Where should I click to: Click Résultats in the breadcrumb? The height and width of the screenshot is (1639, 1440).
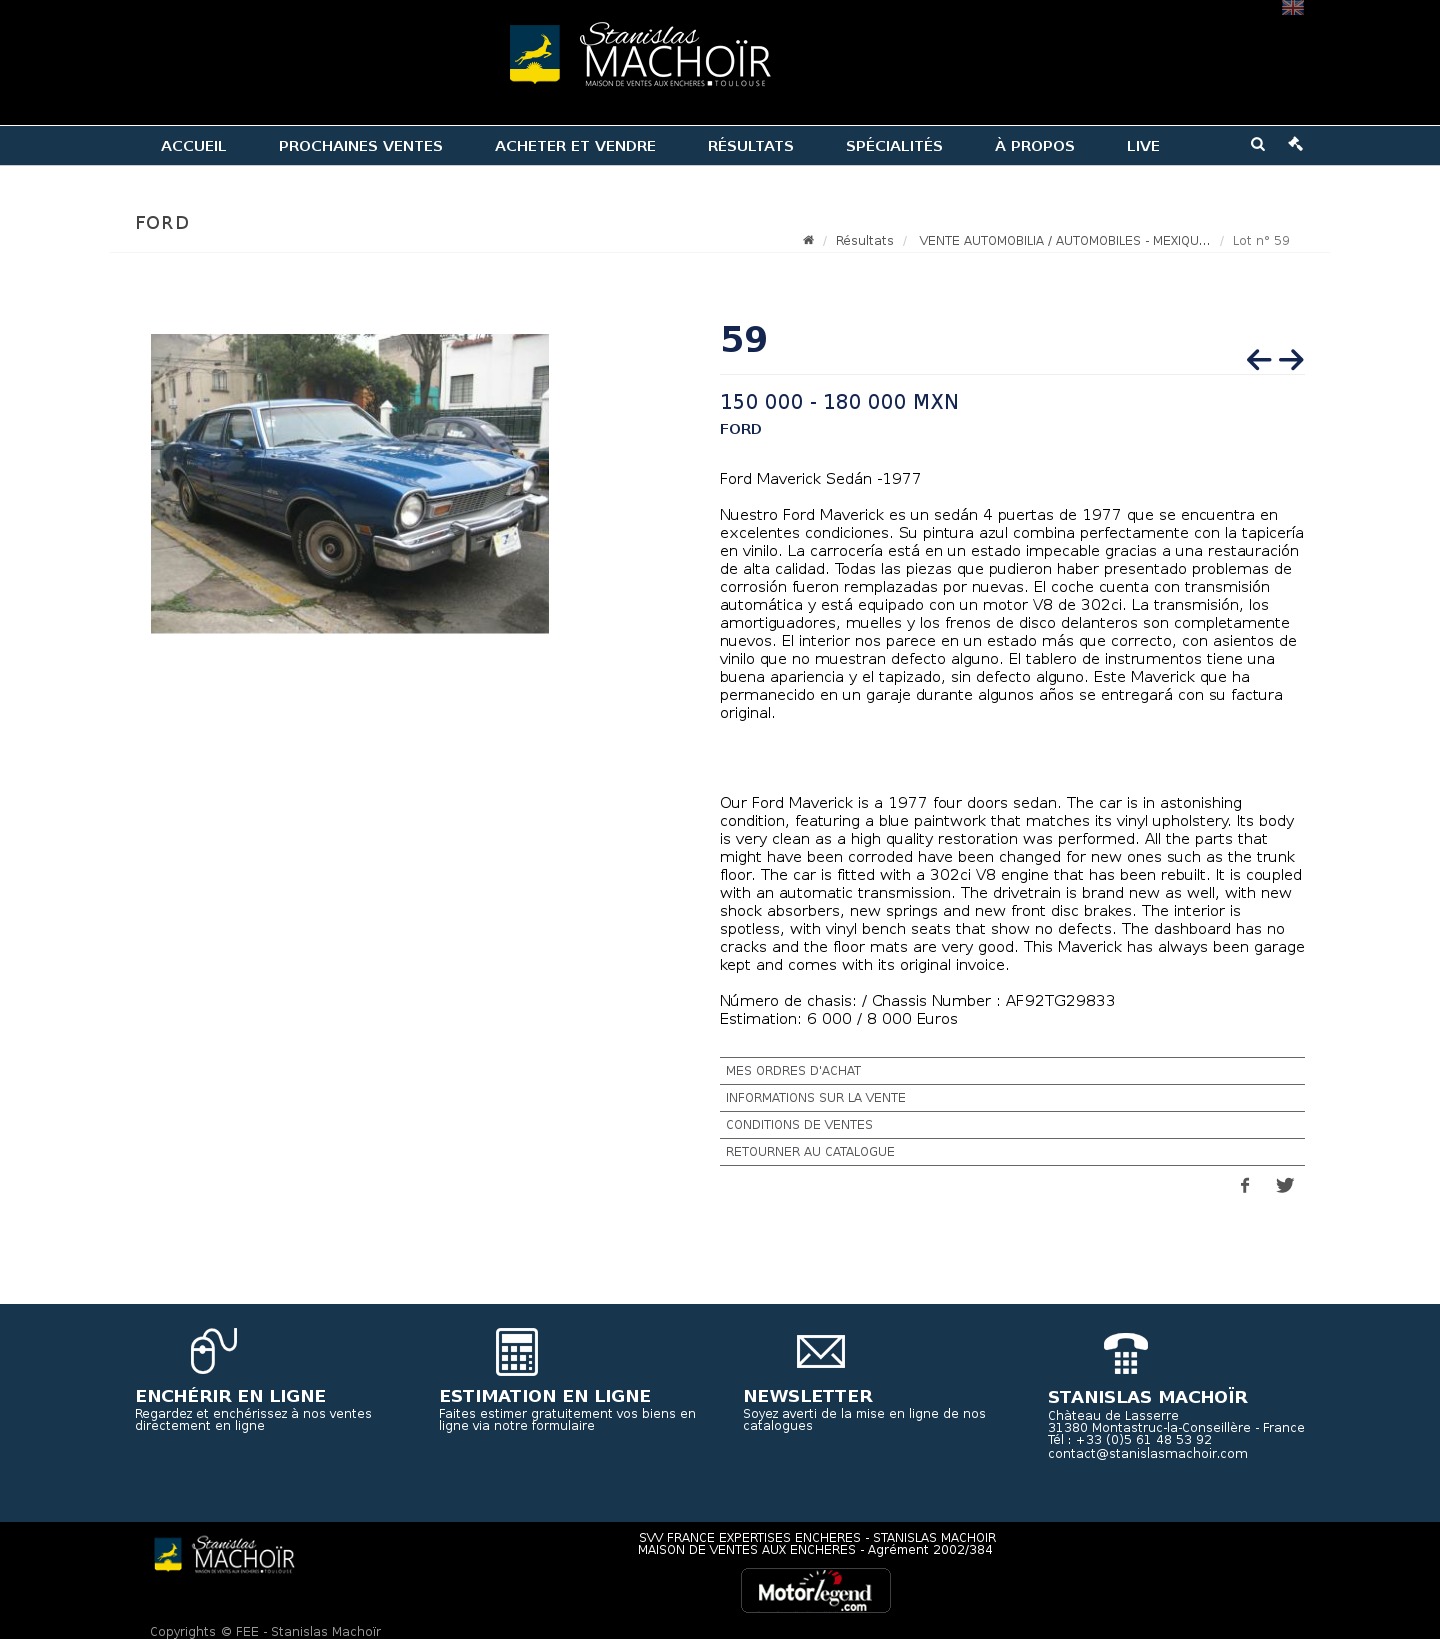point(865,241)
